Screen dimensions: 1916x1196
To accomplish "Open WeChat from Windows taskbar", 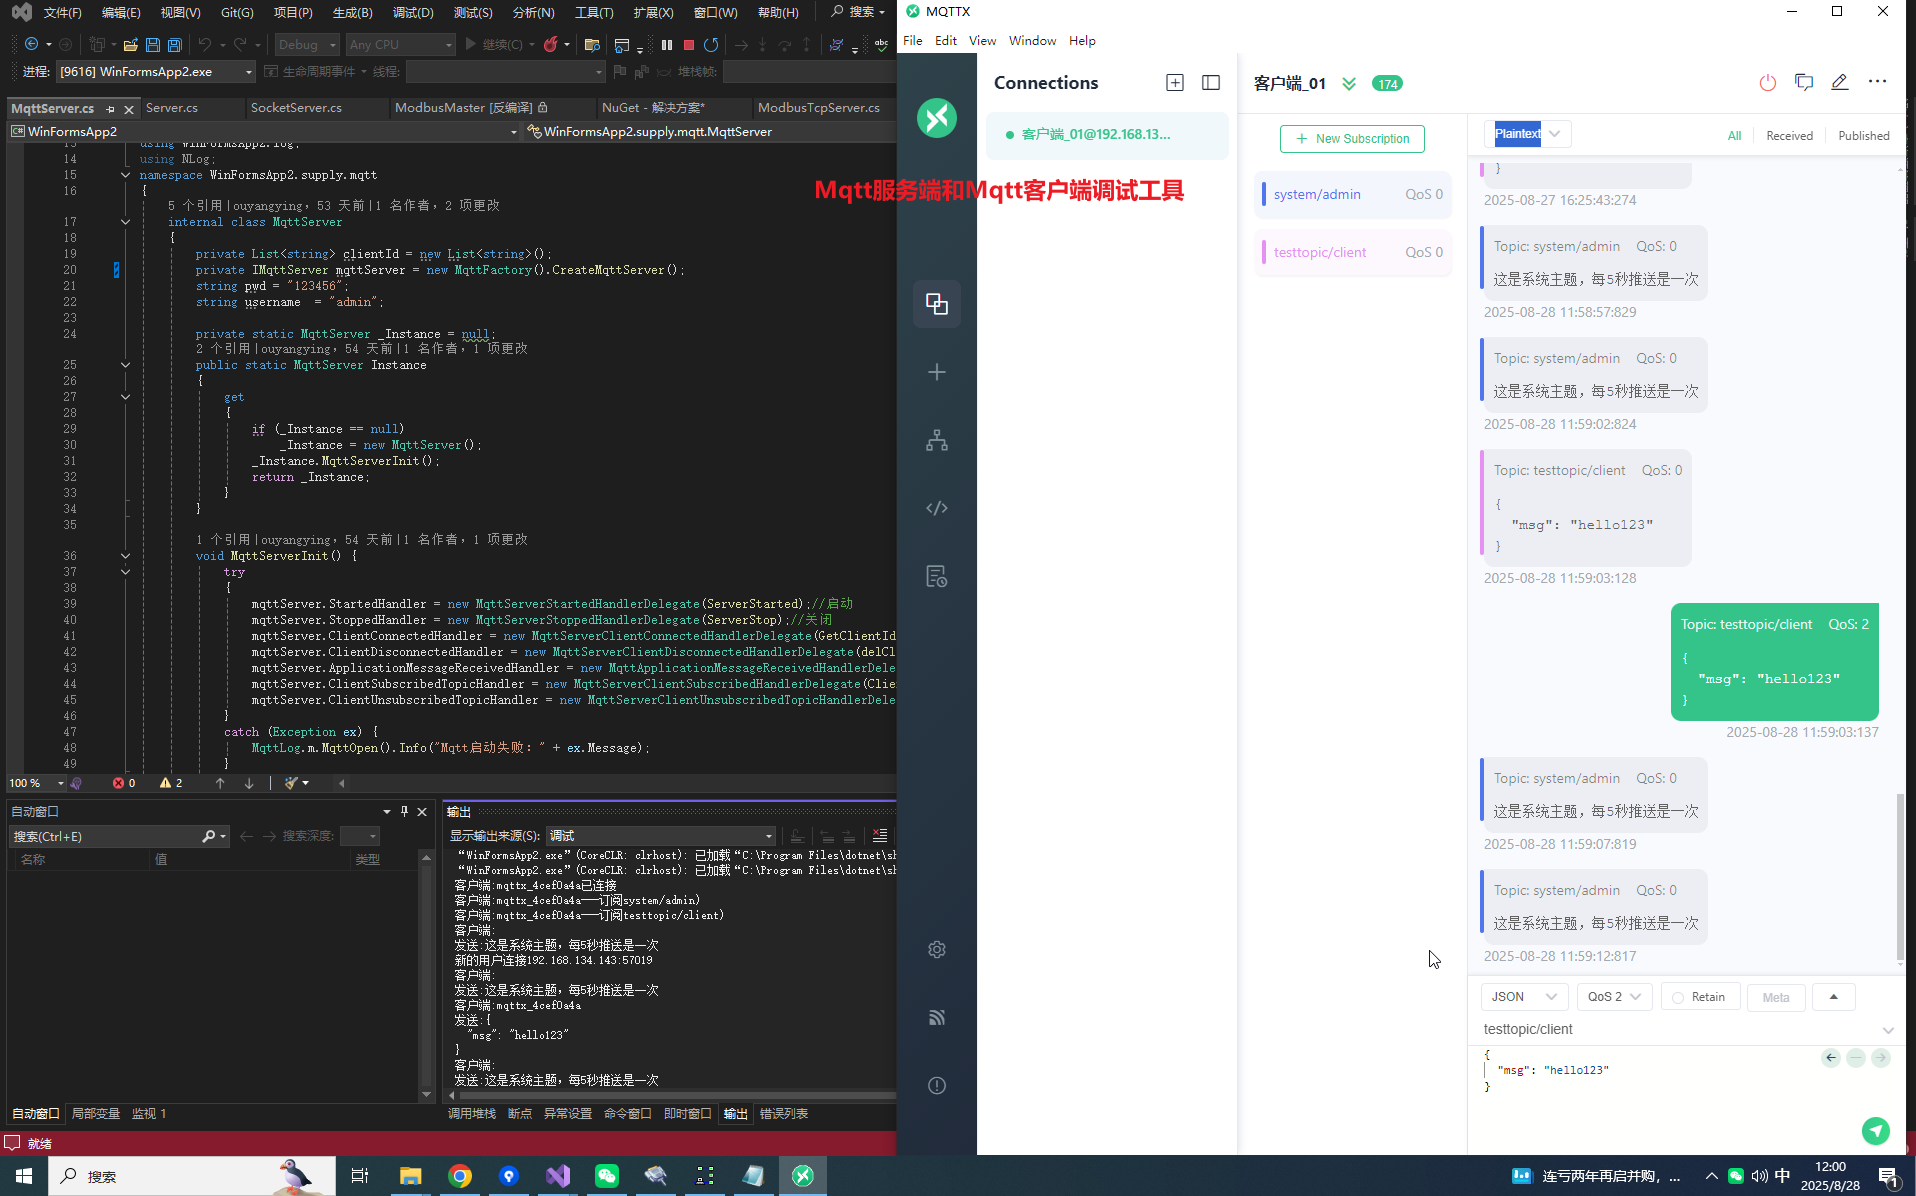I will point(607,1176).
